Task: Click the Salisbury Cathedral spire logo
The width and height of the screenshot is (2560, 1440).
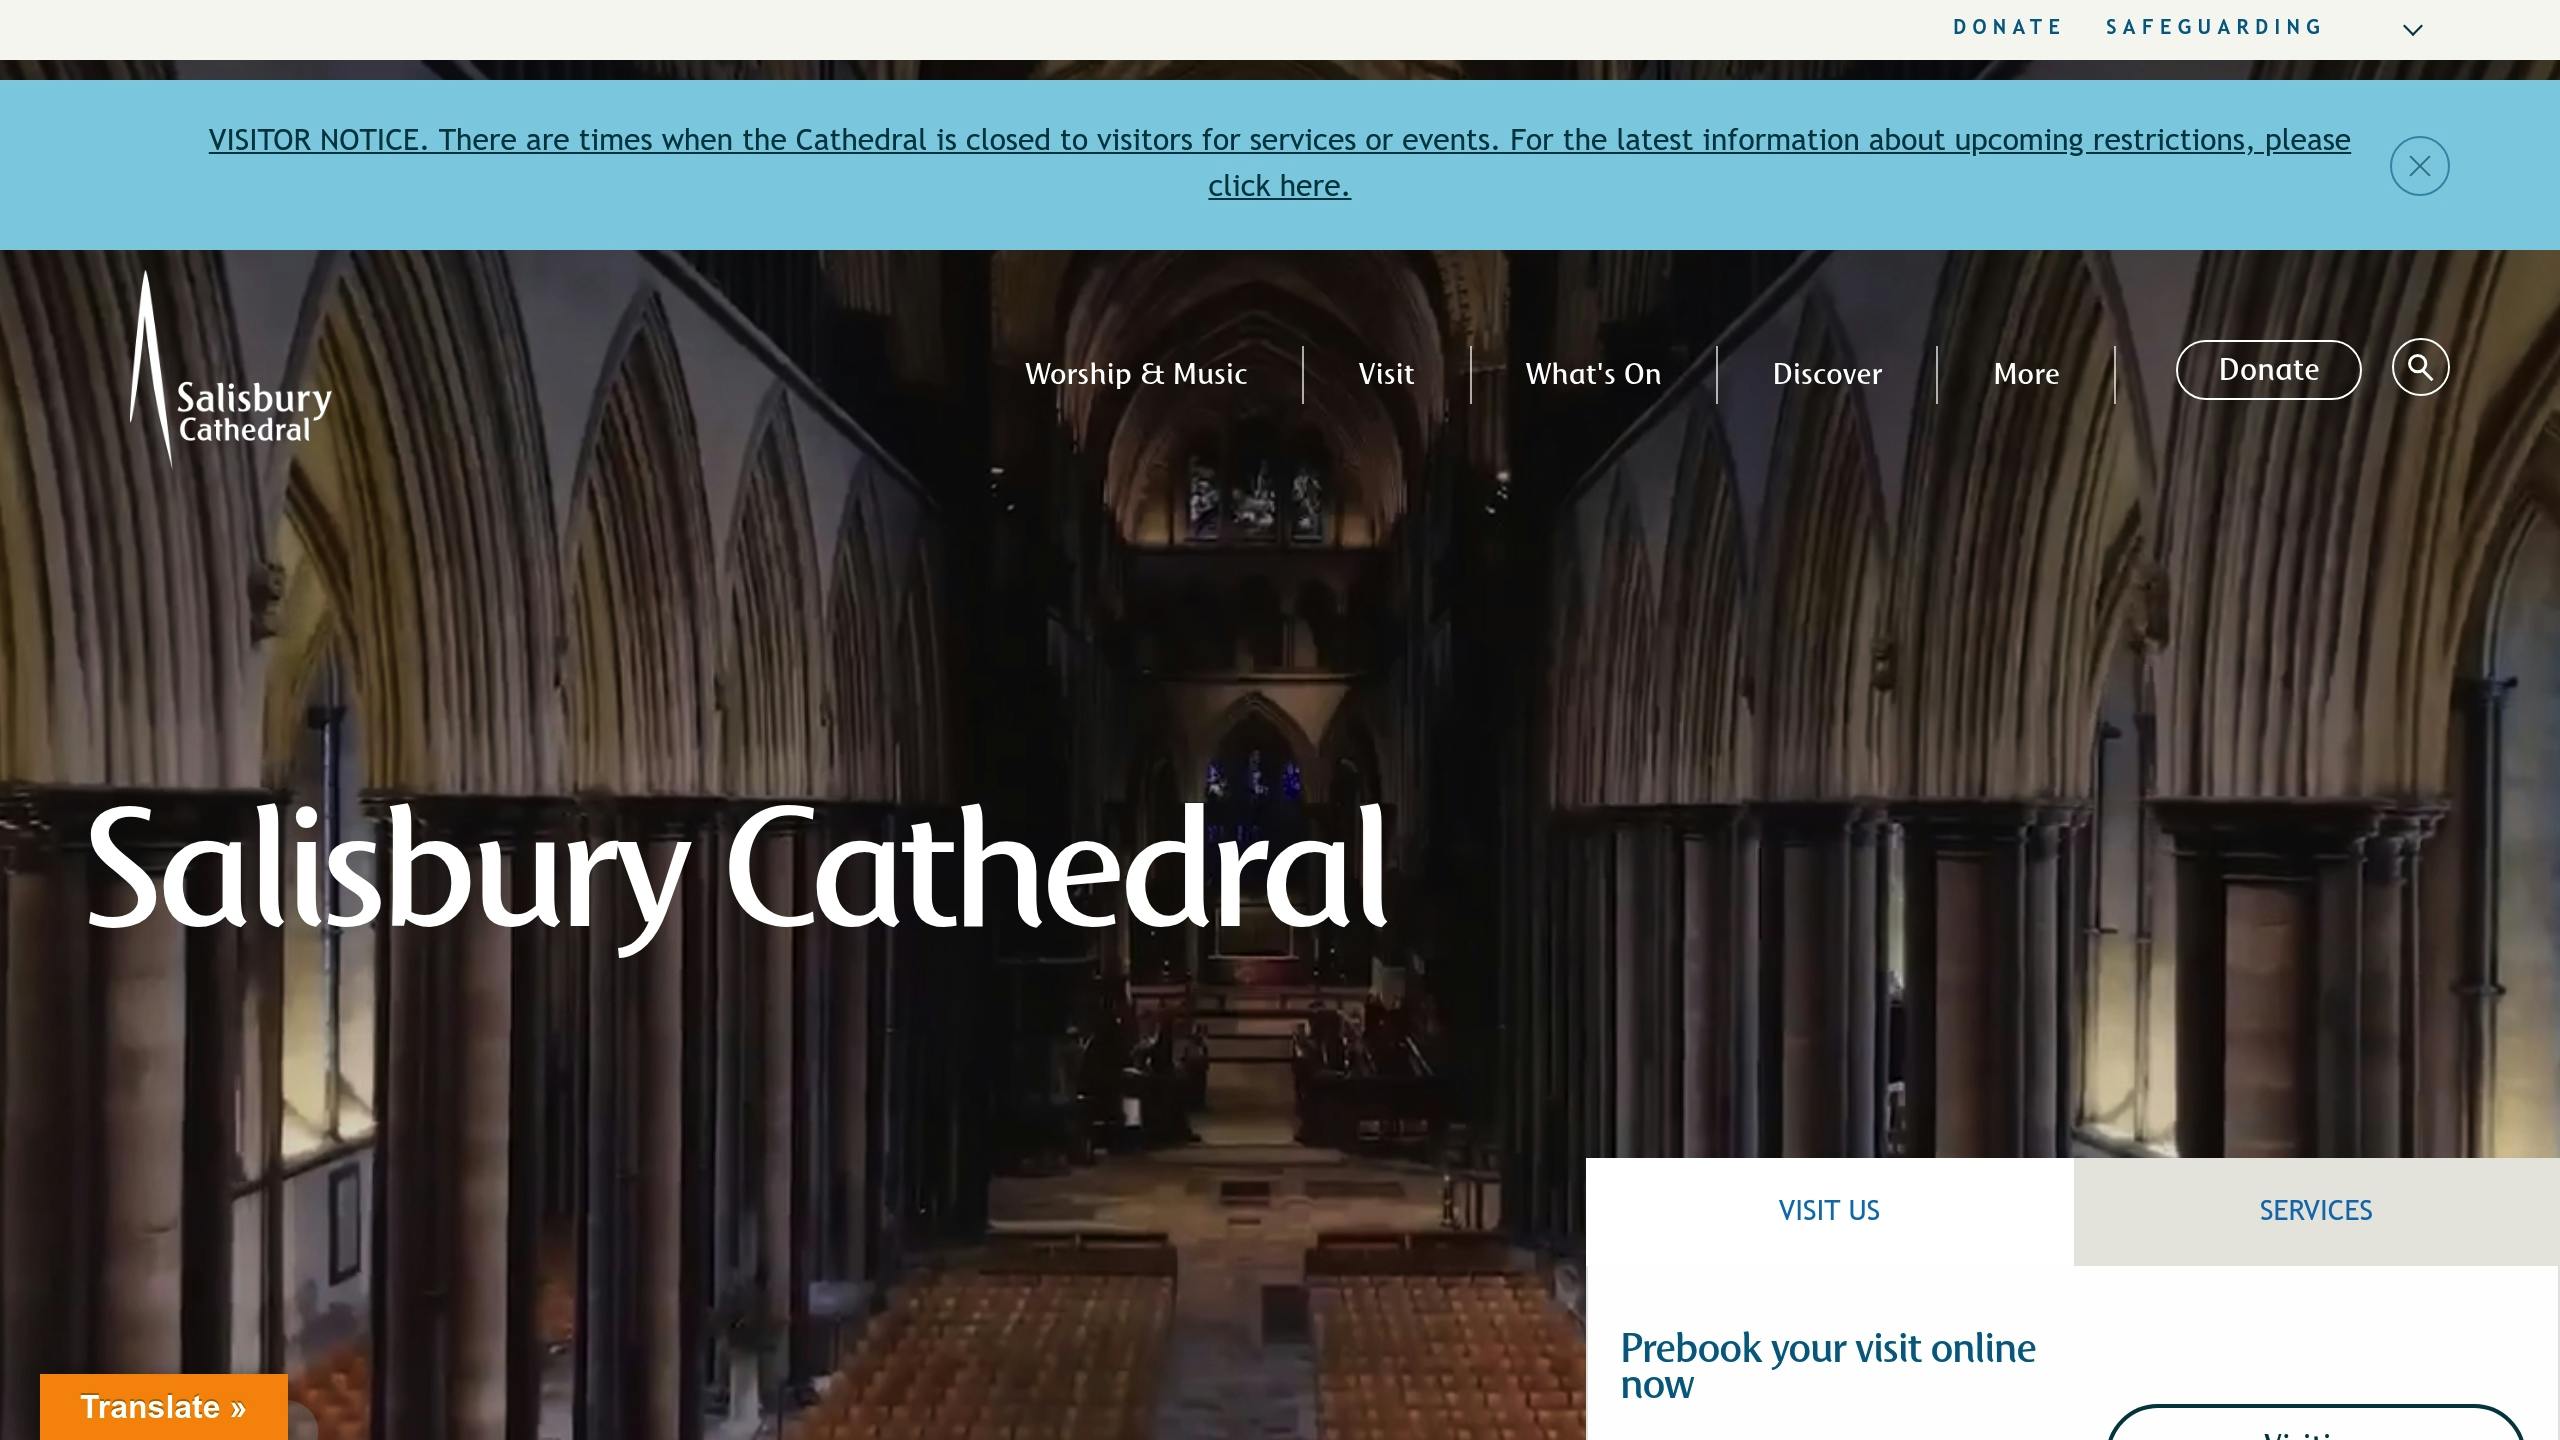Action: [231, 369]
